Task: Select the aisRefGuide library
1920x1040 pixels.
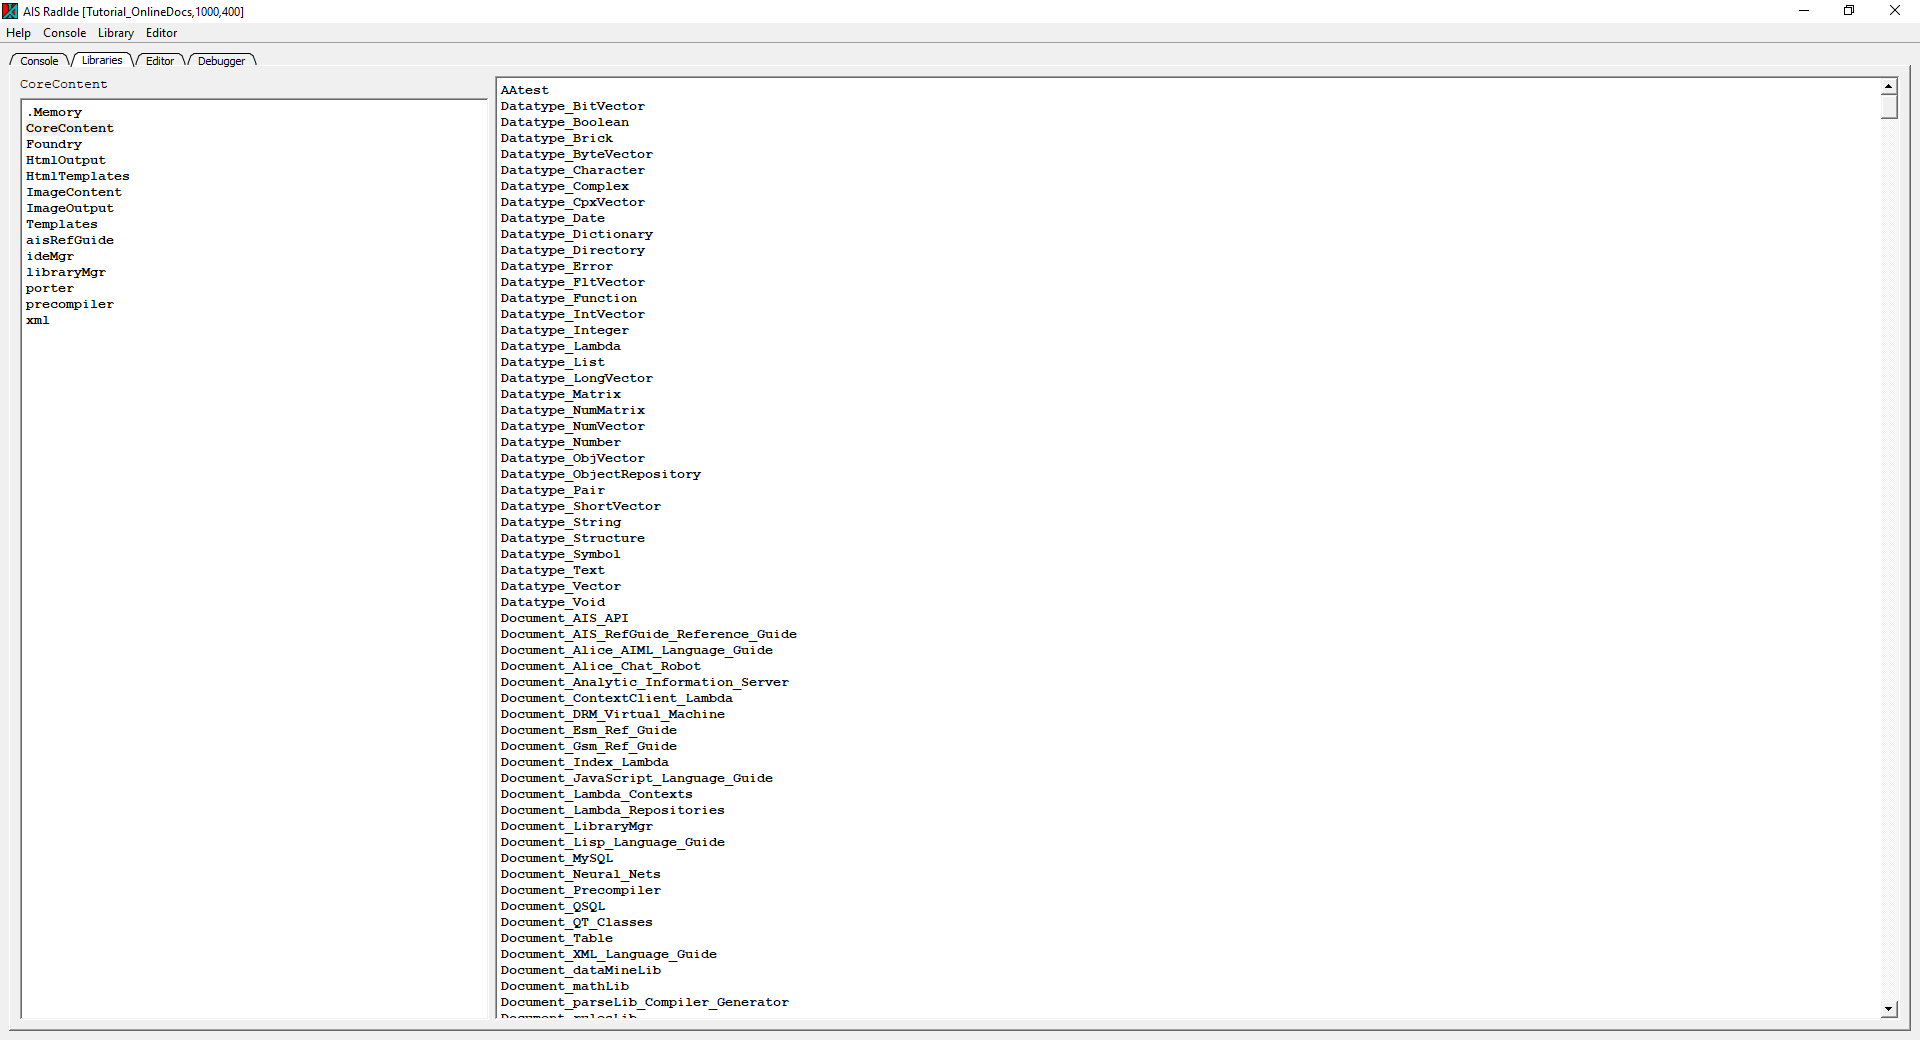Action: [x=70, y=240]
